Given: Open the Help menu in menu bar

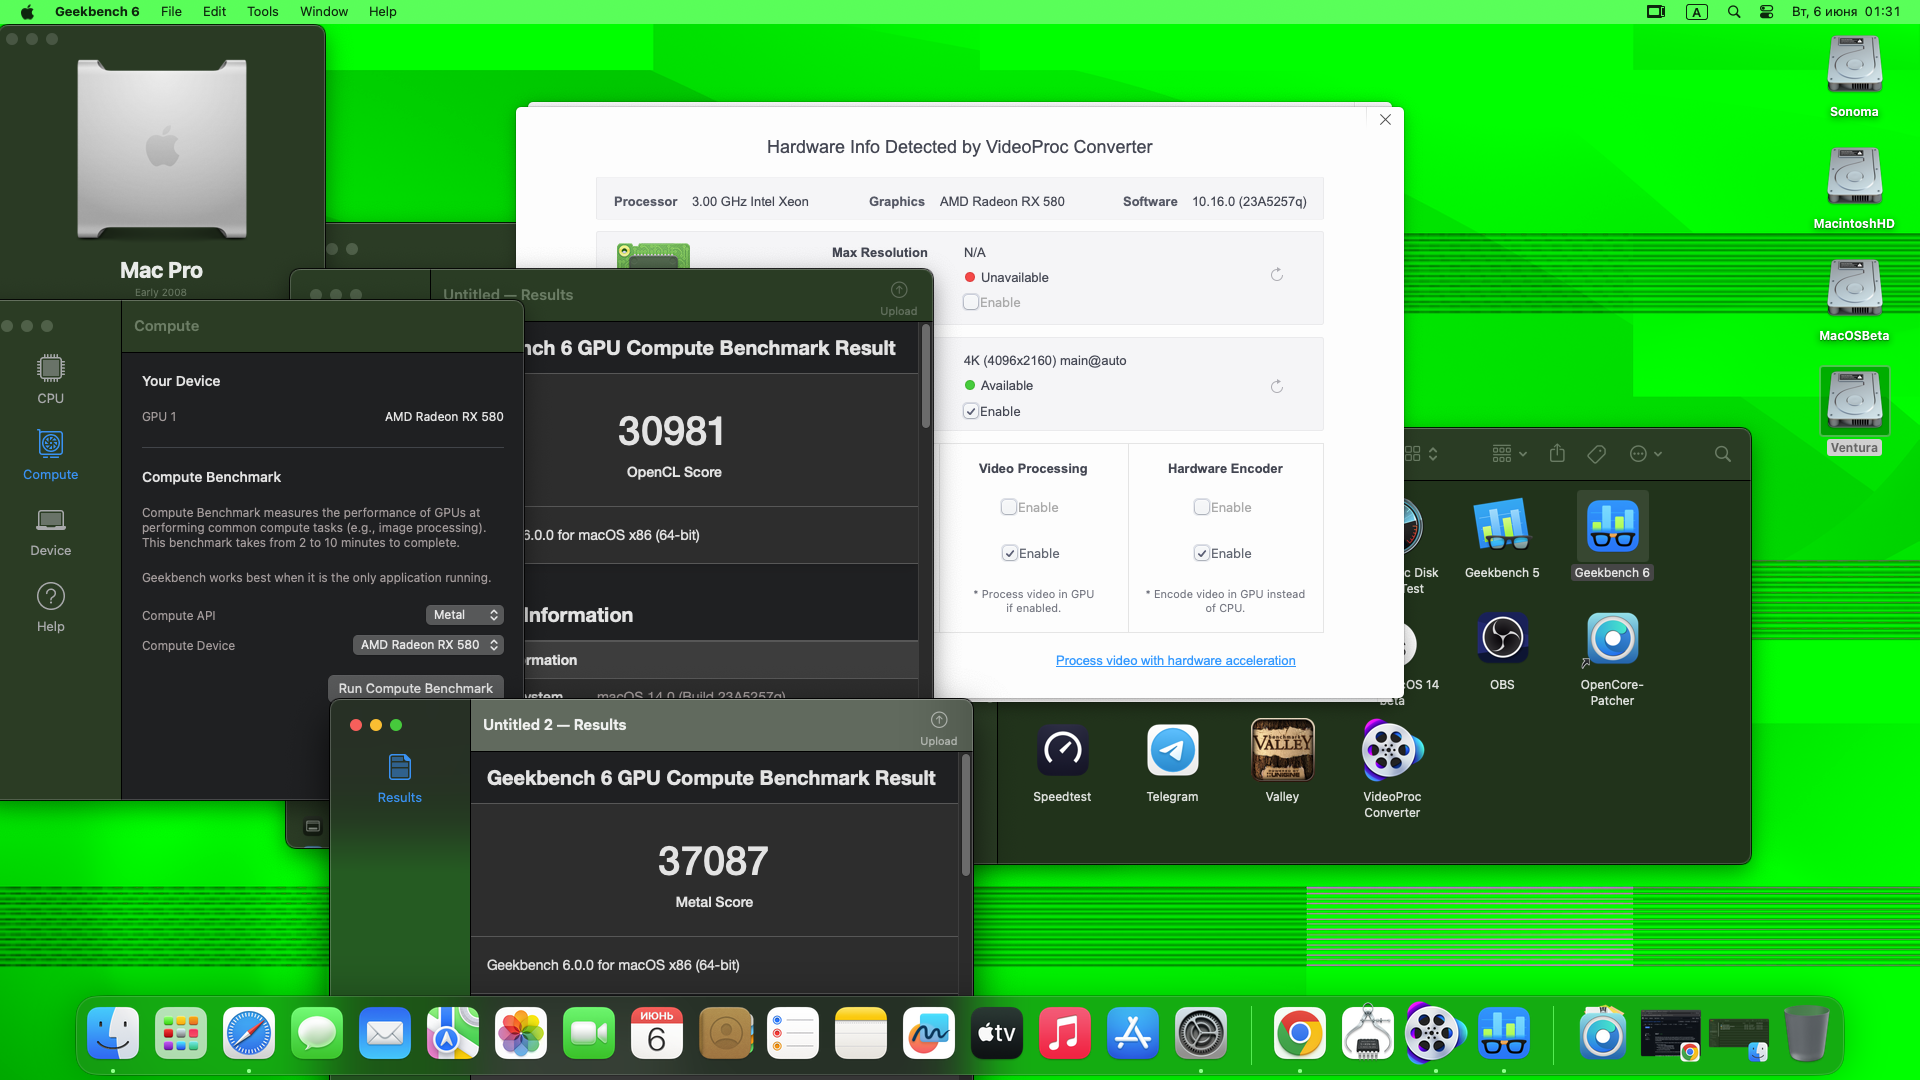Looking at the screenshot, I should pos(382,12).
